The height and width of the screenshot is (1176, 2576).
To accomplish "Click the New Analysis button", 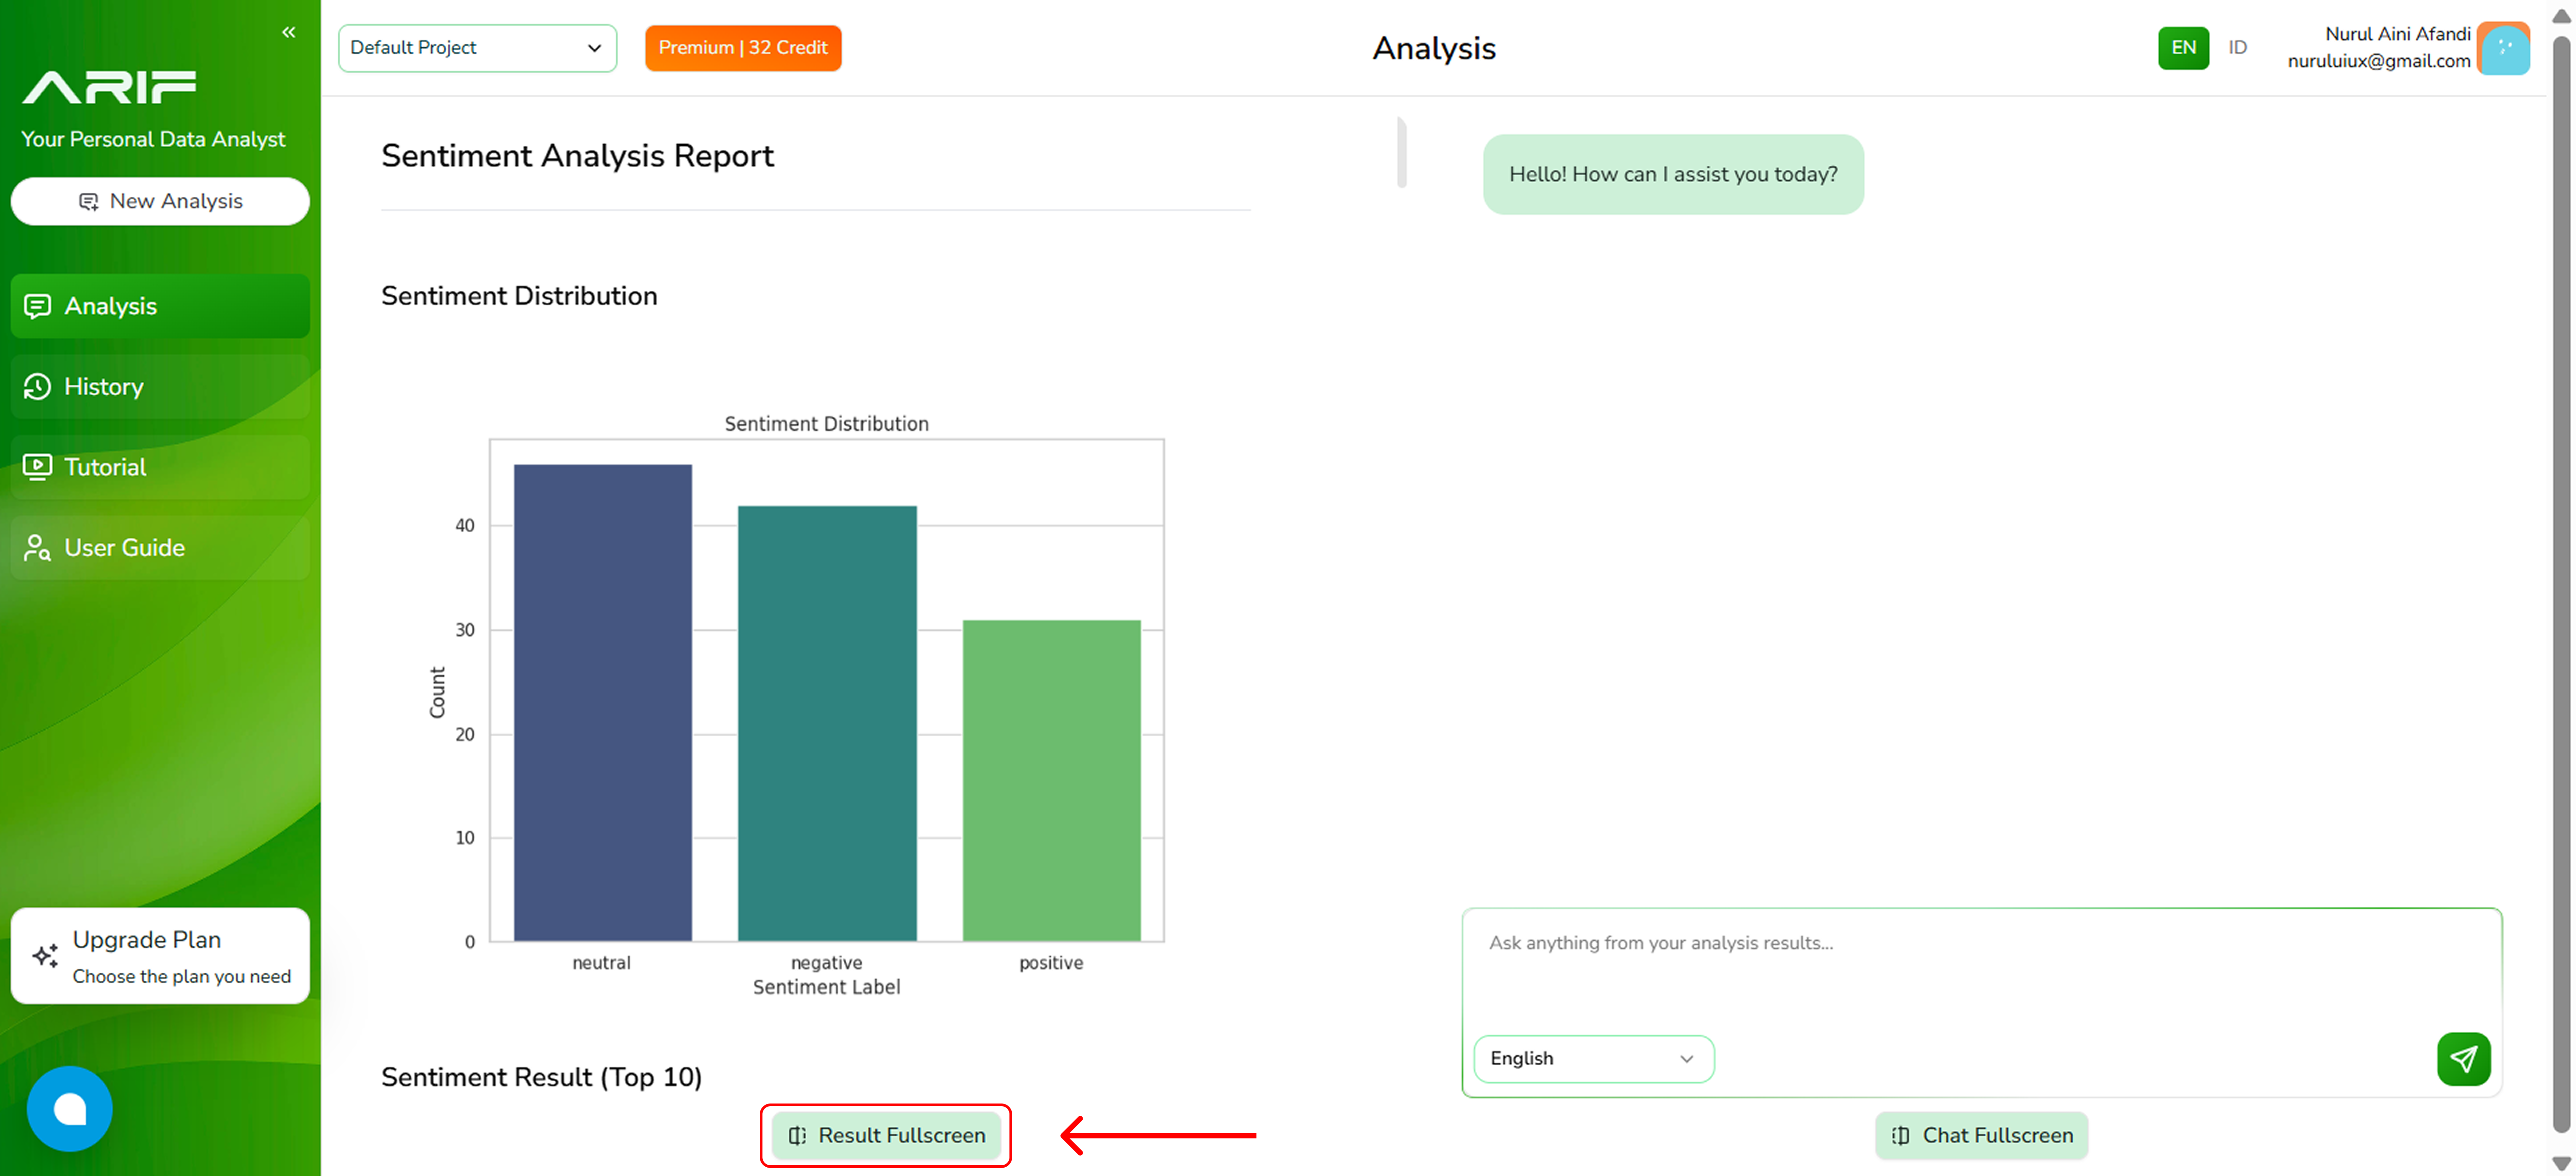I will click(x=160, y=201).
